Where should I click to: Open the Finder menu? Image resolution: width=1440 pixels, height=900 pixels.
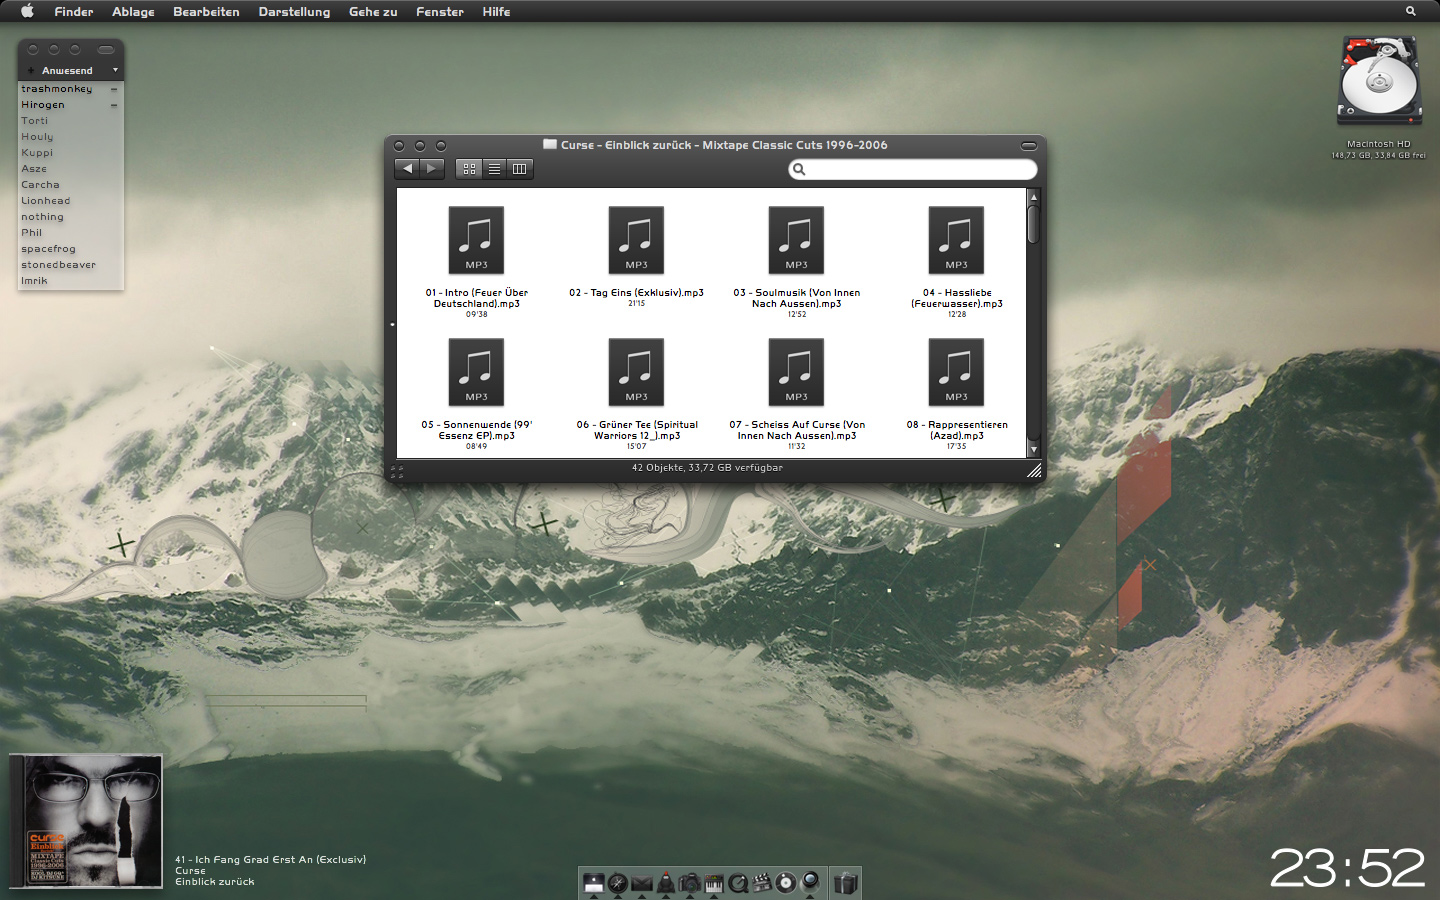tap(74, 12)
